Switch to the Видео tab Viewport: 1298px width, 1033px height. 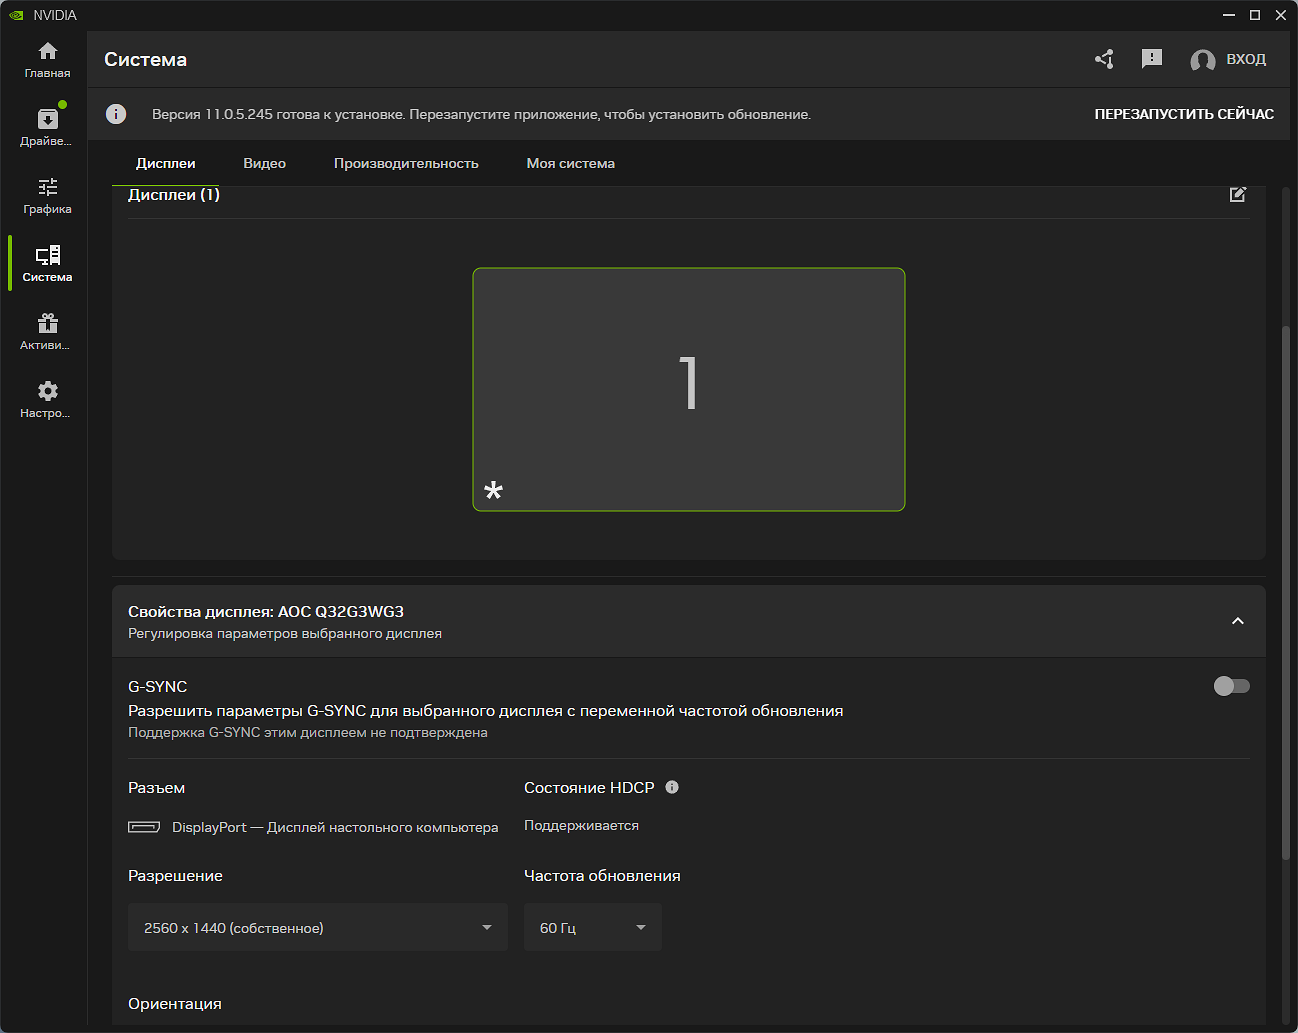point(264,163)
